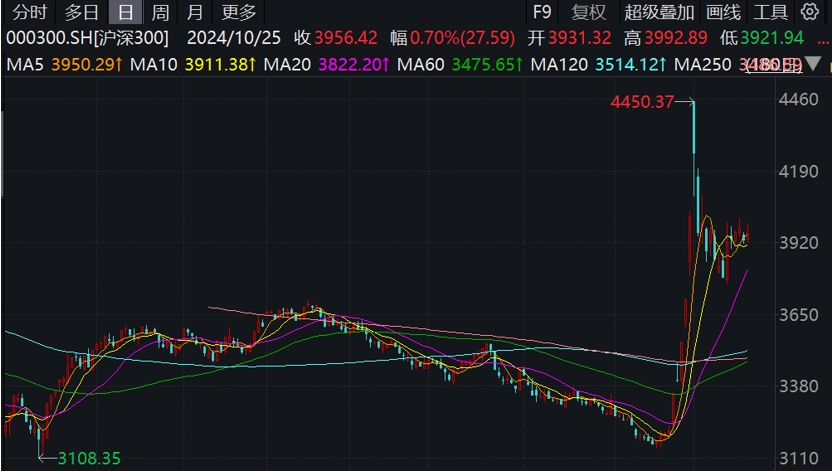
Task: Click the 4460 price axis label
Action: tap(799, 99)
